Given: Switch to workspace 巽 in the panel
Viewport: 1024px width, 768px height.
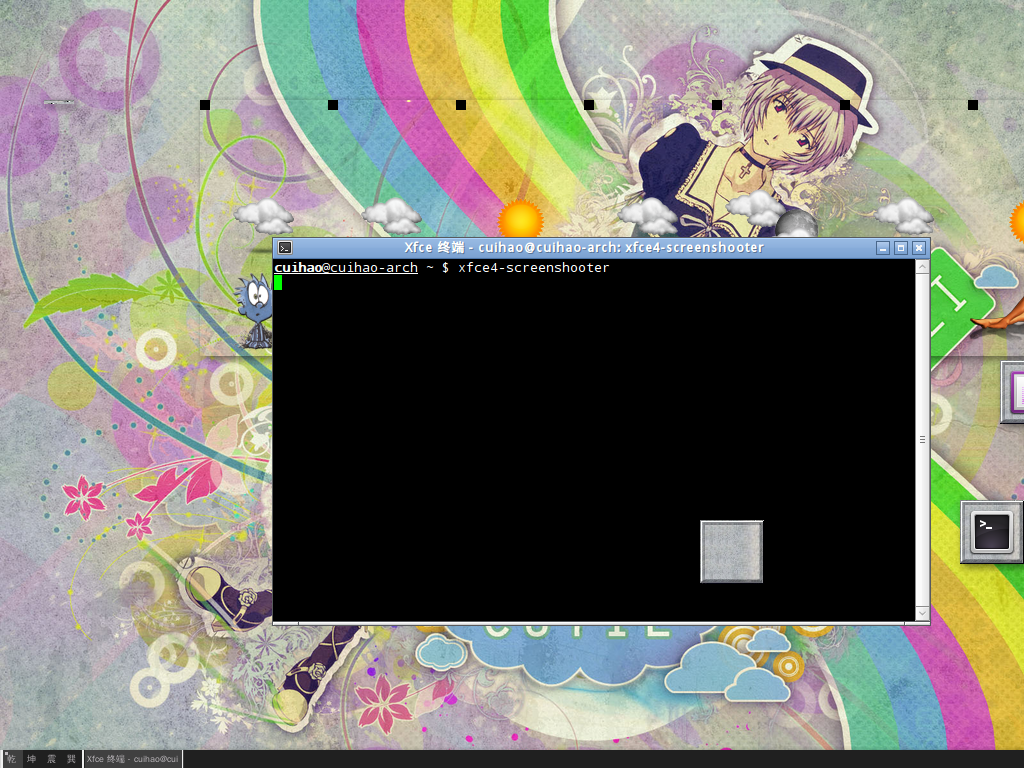Looking at the screenshot, I should (x=71, y=759).
